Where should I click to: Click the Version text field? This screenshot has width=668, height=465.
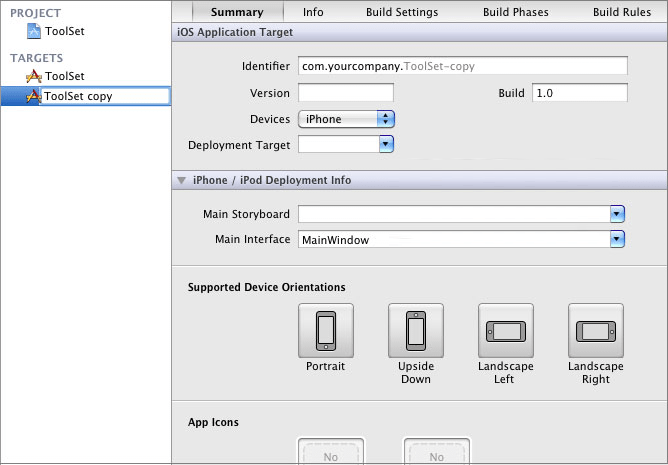345,93
